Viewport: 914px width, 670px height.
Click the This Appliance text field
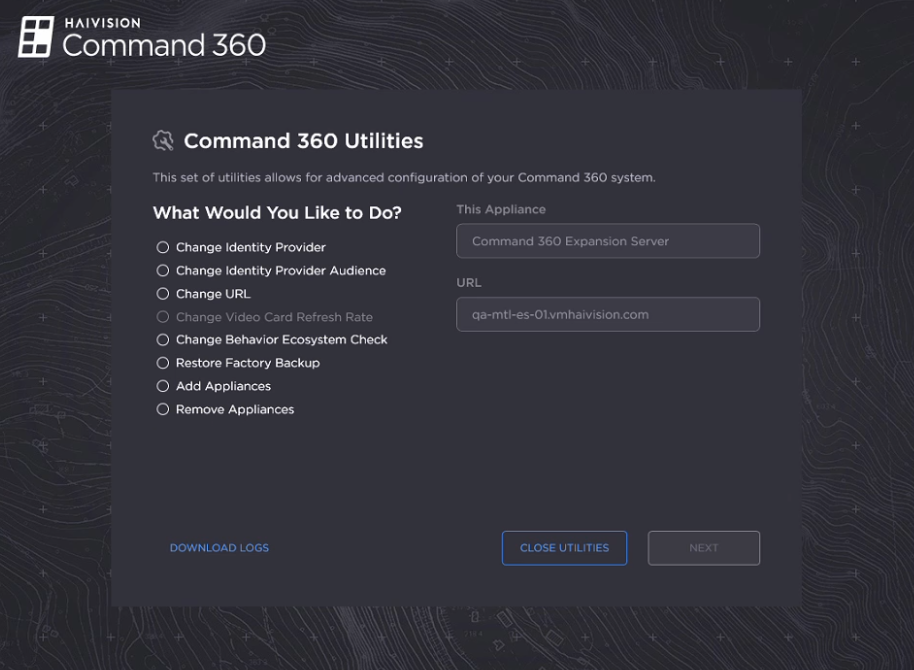pyautogui.click(x=607, y=240)
